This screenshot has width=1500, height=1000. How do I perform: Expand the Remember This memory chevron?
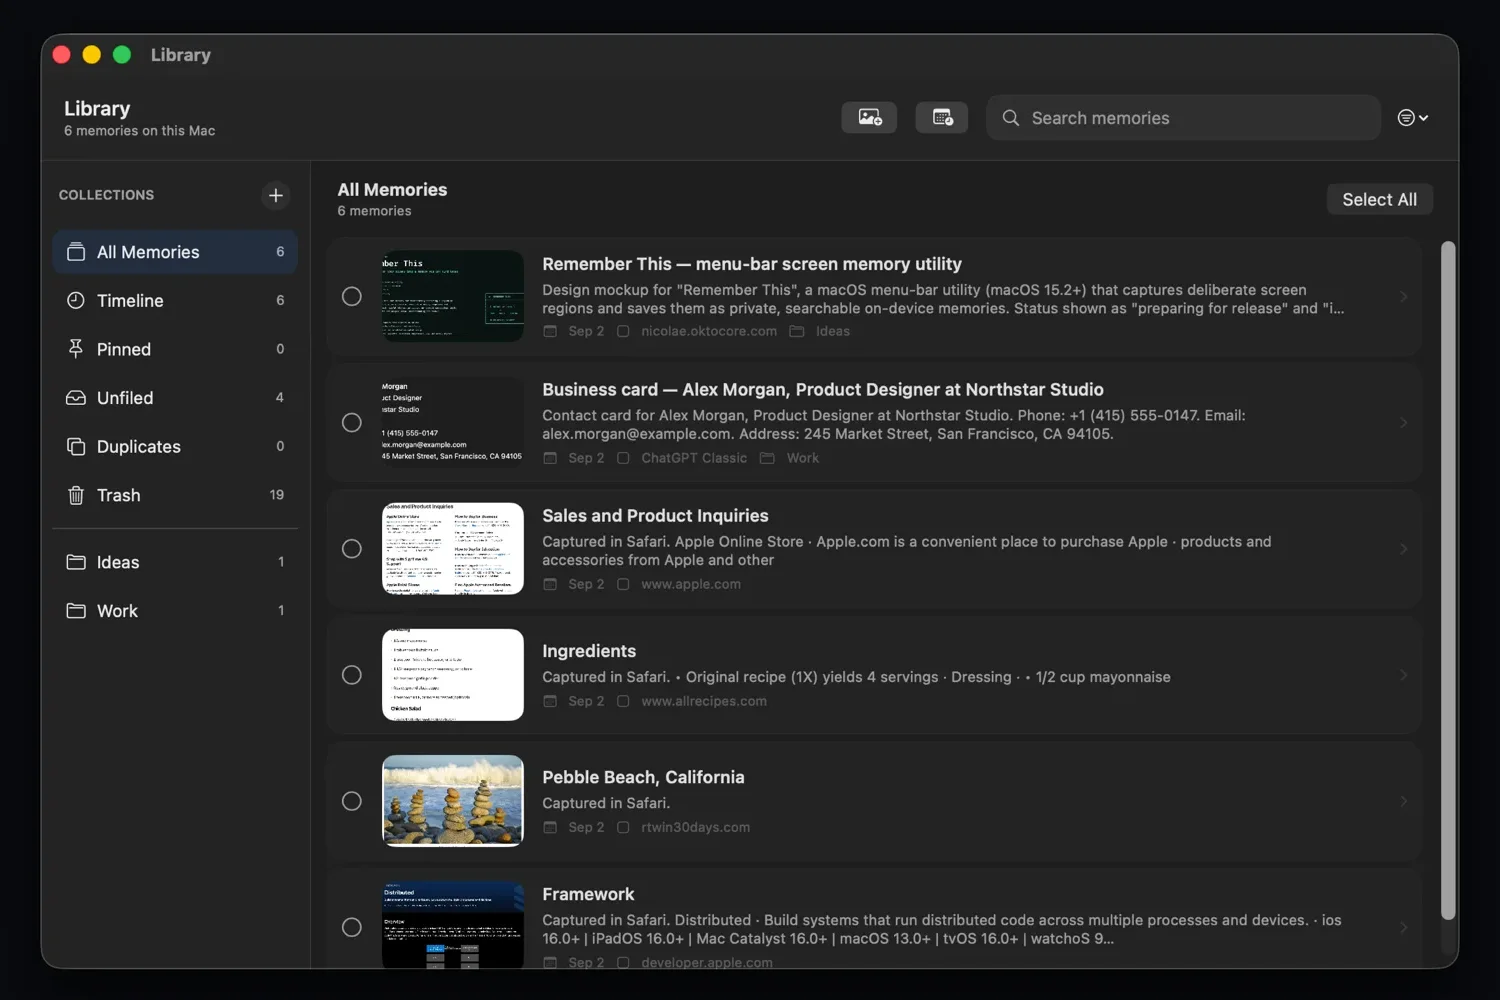point(1403,296)
